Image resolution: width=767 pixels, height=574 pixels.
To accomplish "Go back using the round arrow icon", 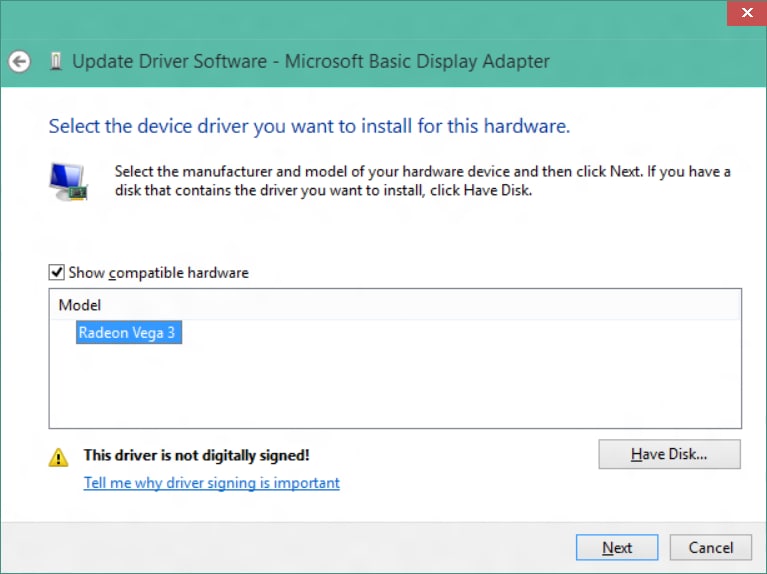I will [20, 62].
